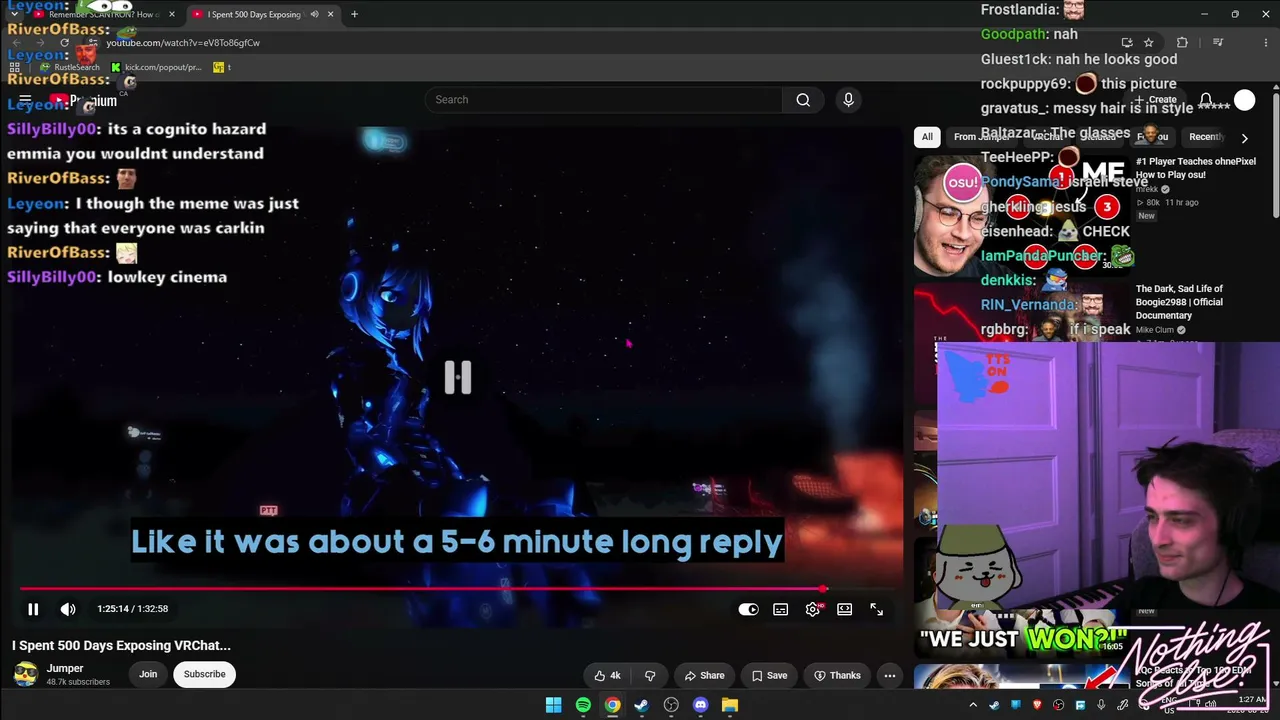Pause the video with the player pause button

click(33, 609)
